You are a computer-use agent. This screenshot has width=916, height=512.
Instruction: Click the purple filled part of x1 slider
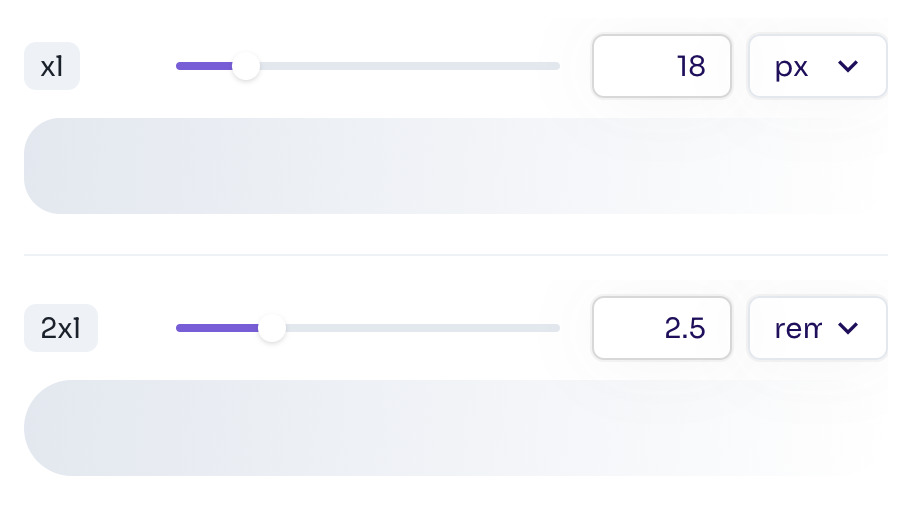[x=204, y=67]
